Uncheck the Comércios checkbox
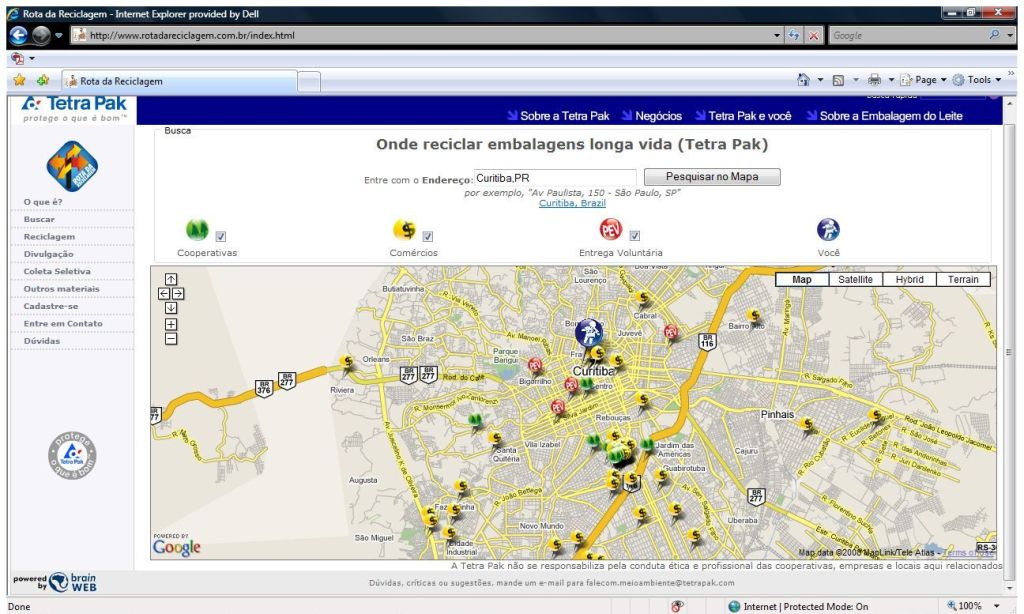Image resolution: width=1024 pixels, height=614 pixels. pos(428,236)
